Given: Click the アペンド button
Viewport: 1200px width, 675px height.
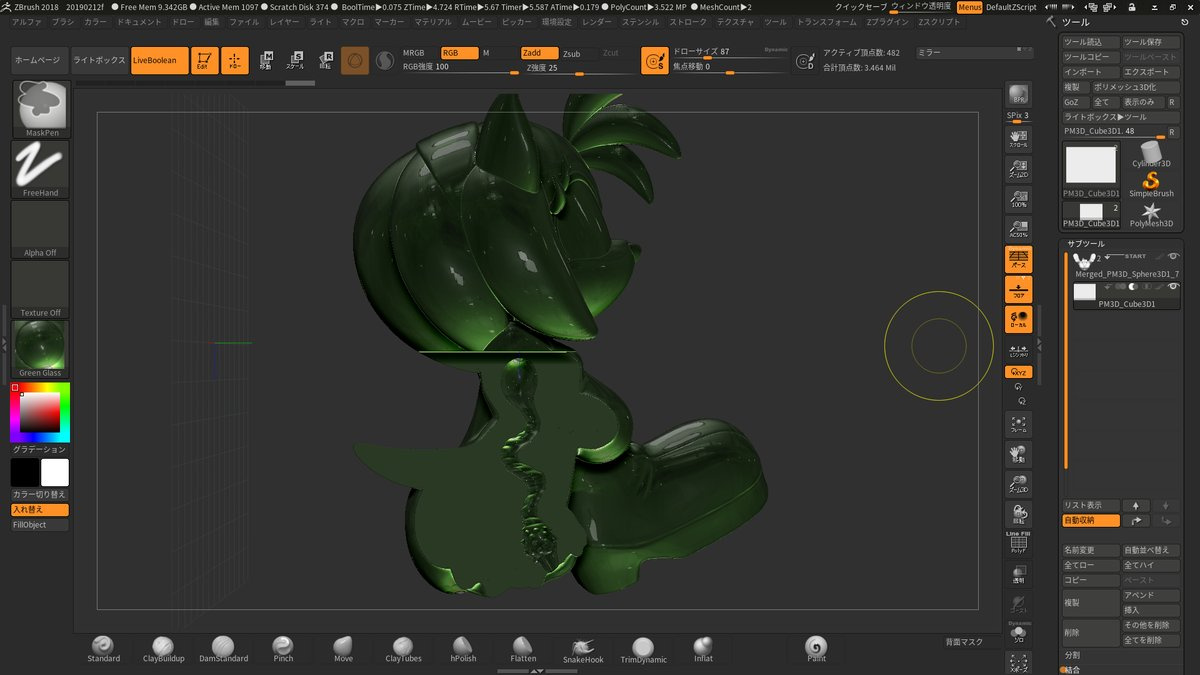Looking at the screenshot, I should click(1152, 595).
